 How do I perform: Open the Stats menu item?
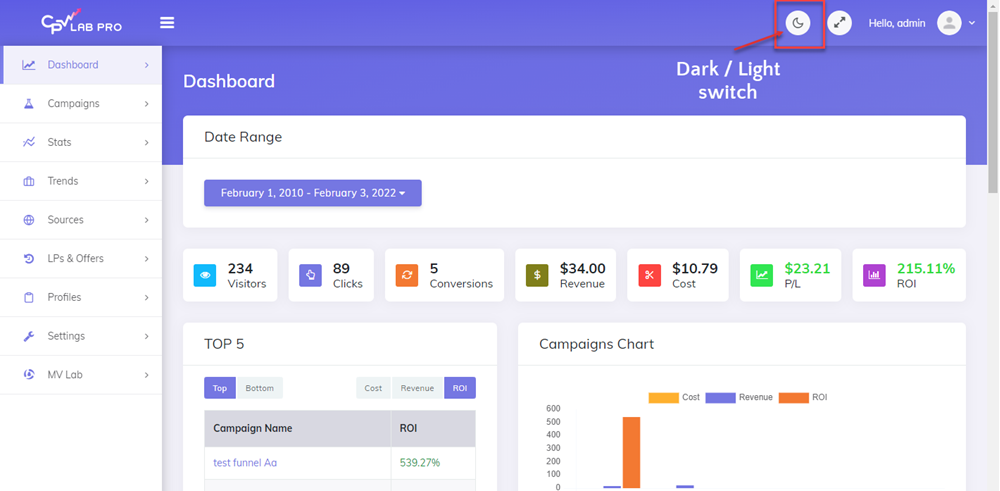click(81, 142)
